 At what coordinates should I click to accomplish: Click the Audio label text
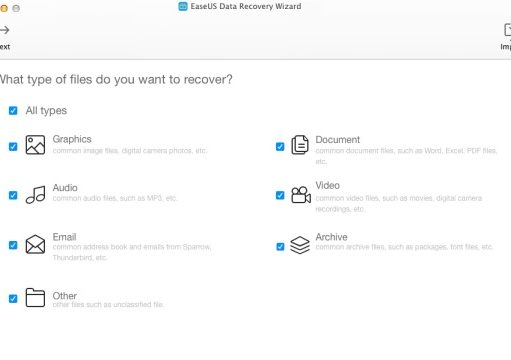point(65,188)
